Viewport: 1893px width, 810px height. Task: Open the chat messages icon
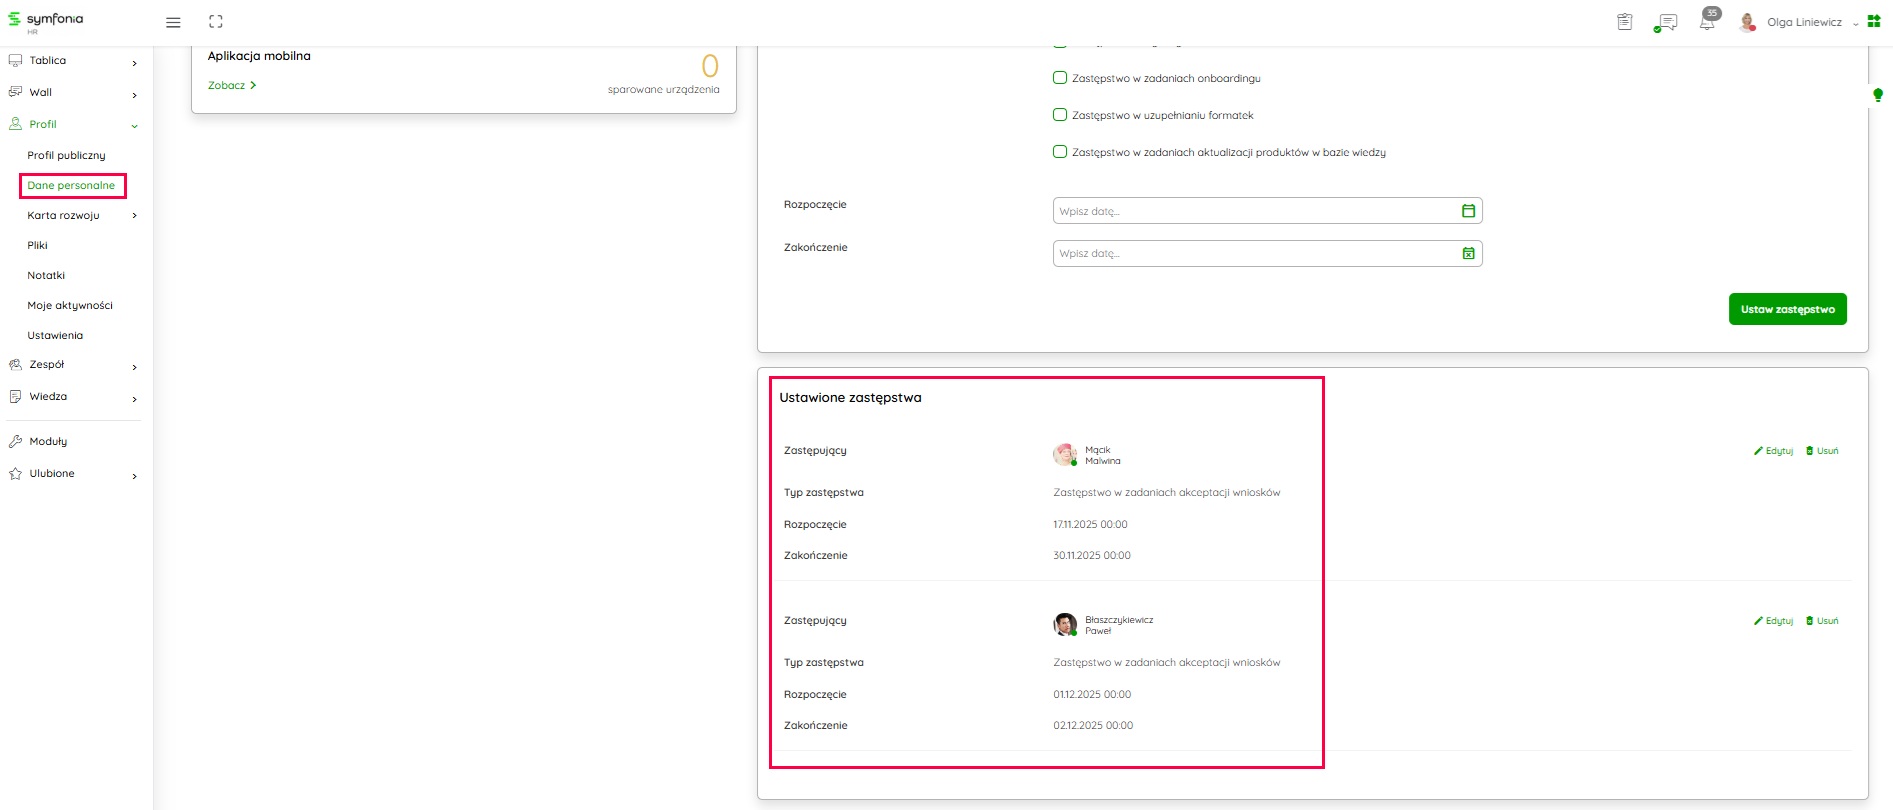click(1666, 22)
